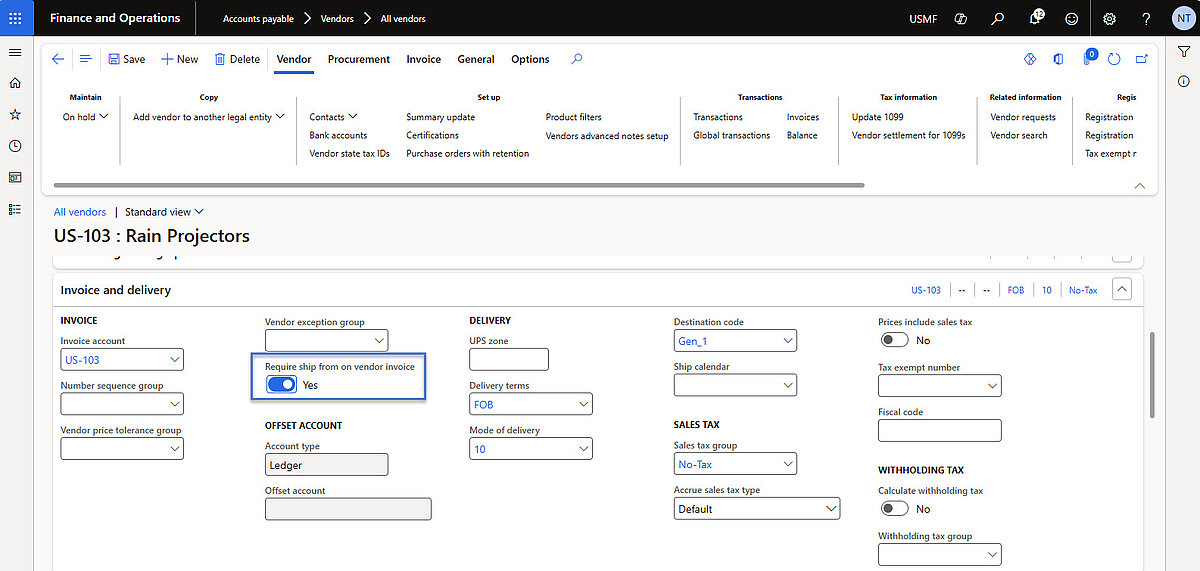Click the Delete button

[x=238, y=60]
